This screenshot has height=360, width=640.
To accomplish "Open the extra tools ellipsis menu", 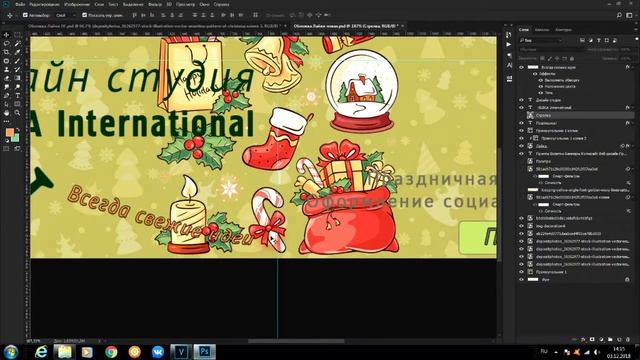I will pos(7,121).
